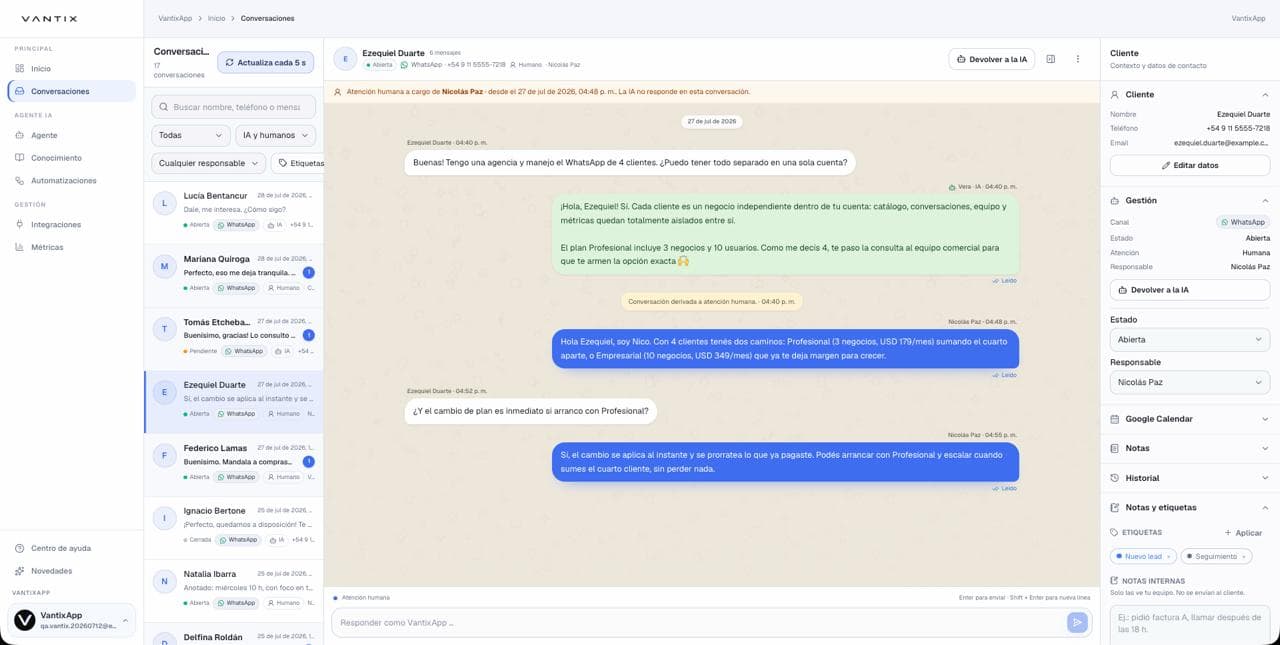Click the avatar for Mariana Quiroga

click(164, 266)
